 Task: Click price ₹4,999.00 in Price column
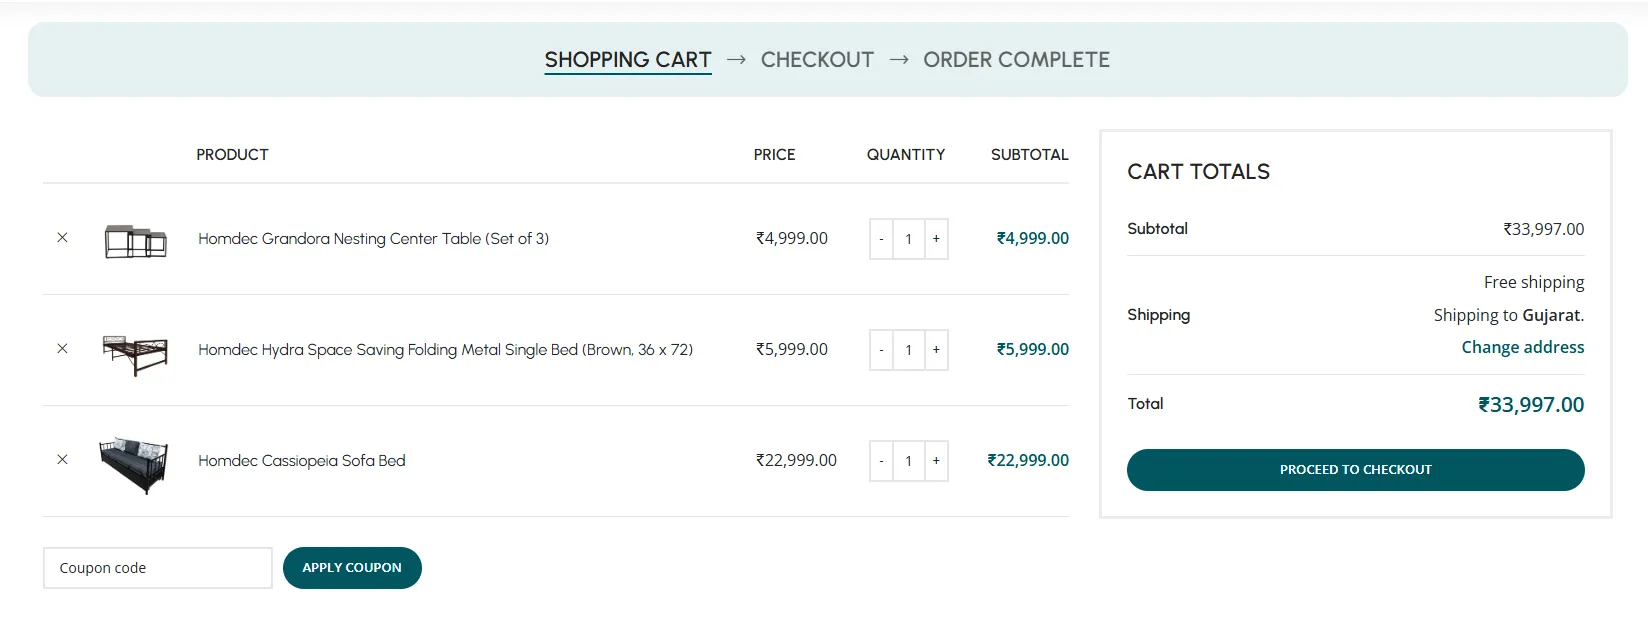click(792, 238)
